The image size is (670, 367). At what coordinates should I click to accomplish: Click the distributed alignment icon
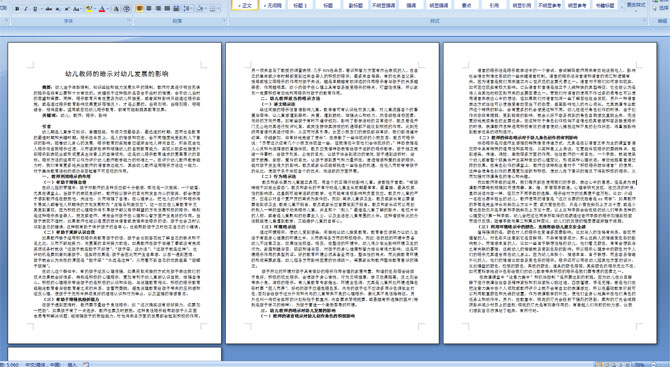pyautogui.click(x=176, y=9)
